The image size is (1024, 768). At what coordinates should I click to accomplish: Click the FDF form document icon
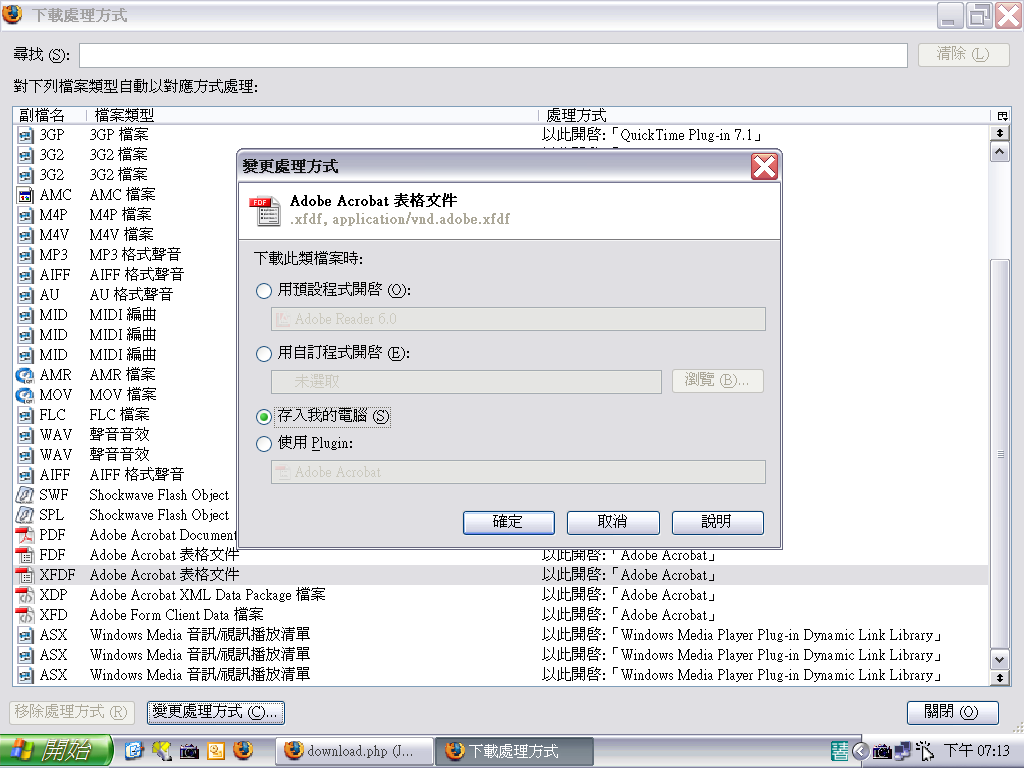tap(25, 556)
